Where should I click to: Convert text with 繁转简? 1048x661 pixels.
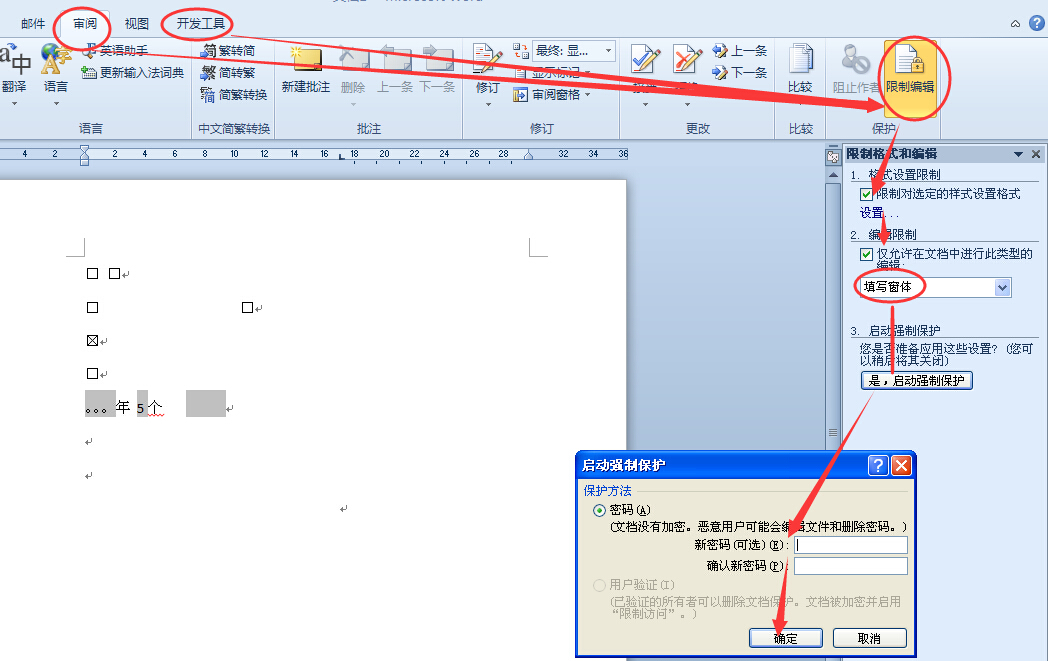click(228, 51)
